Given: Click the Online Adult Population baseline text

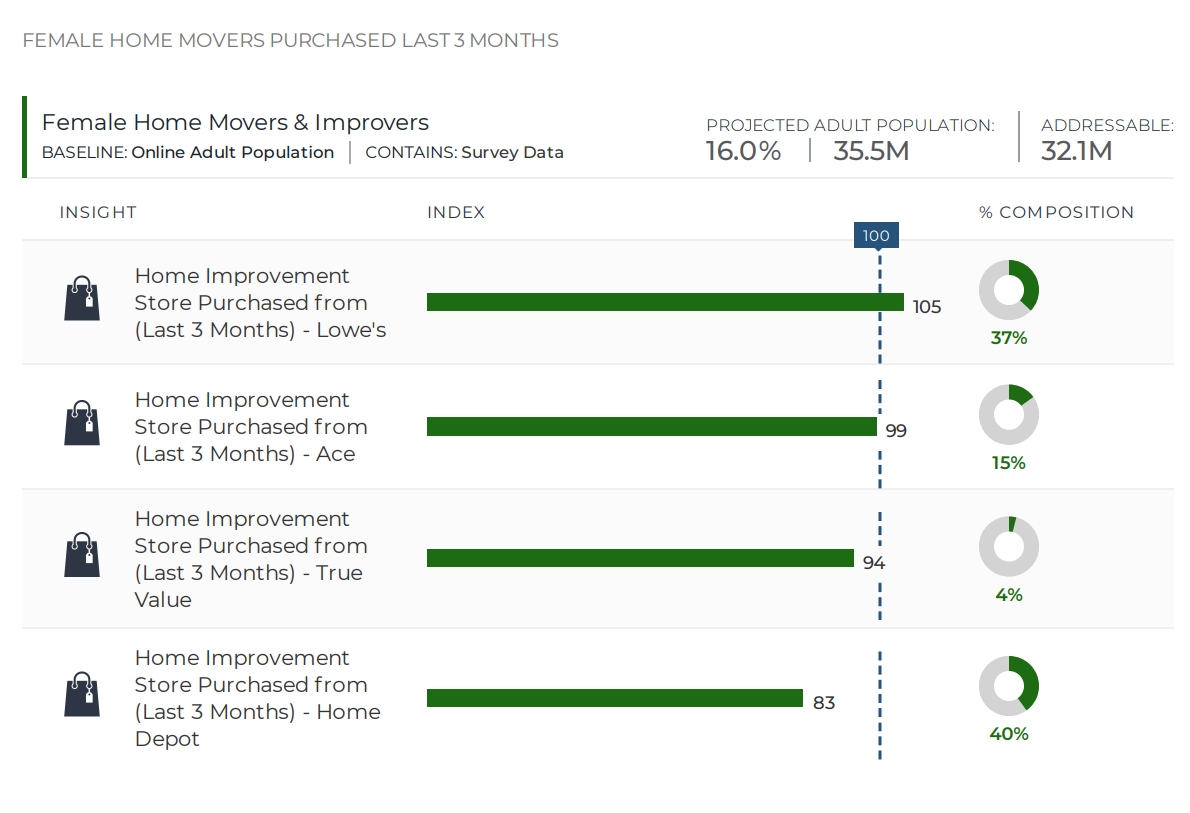Looking at the screenshot, I should 232,153.
